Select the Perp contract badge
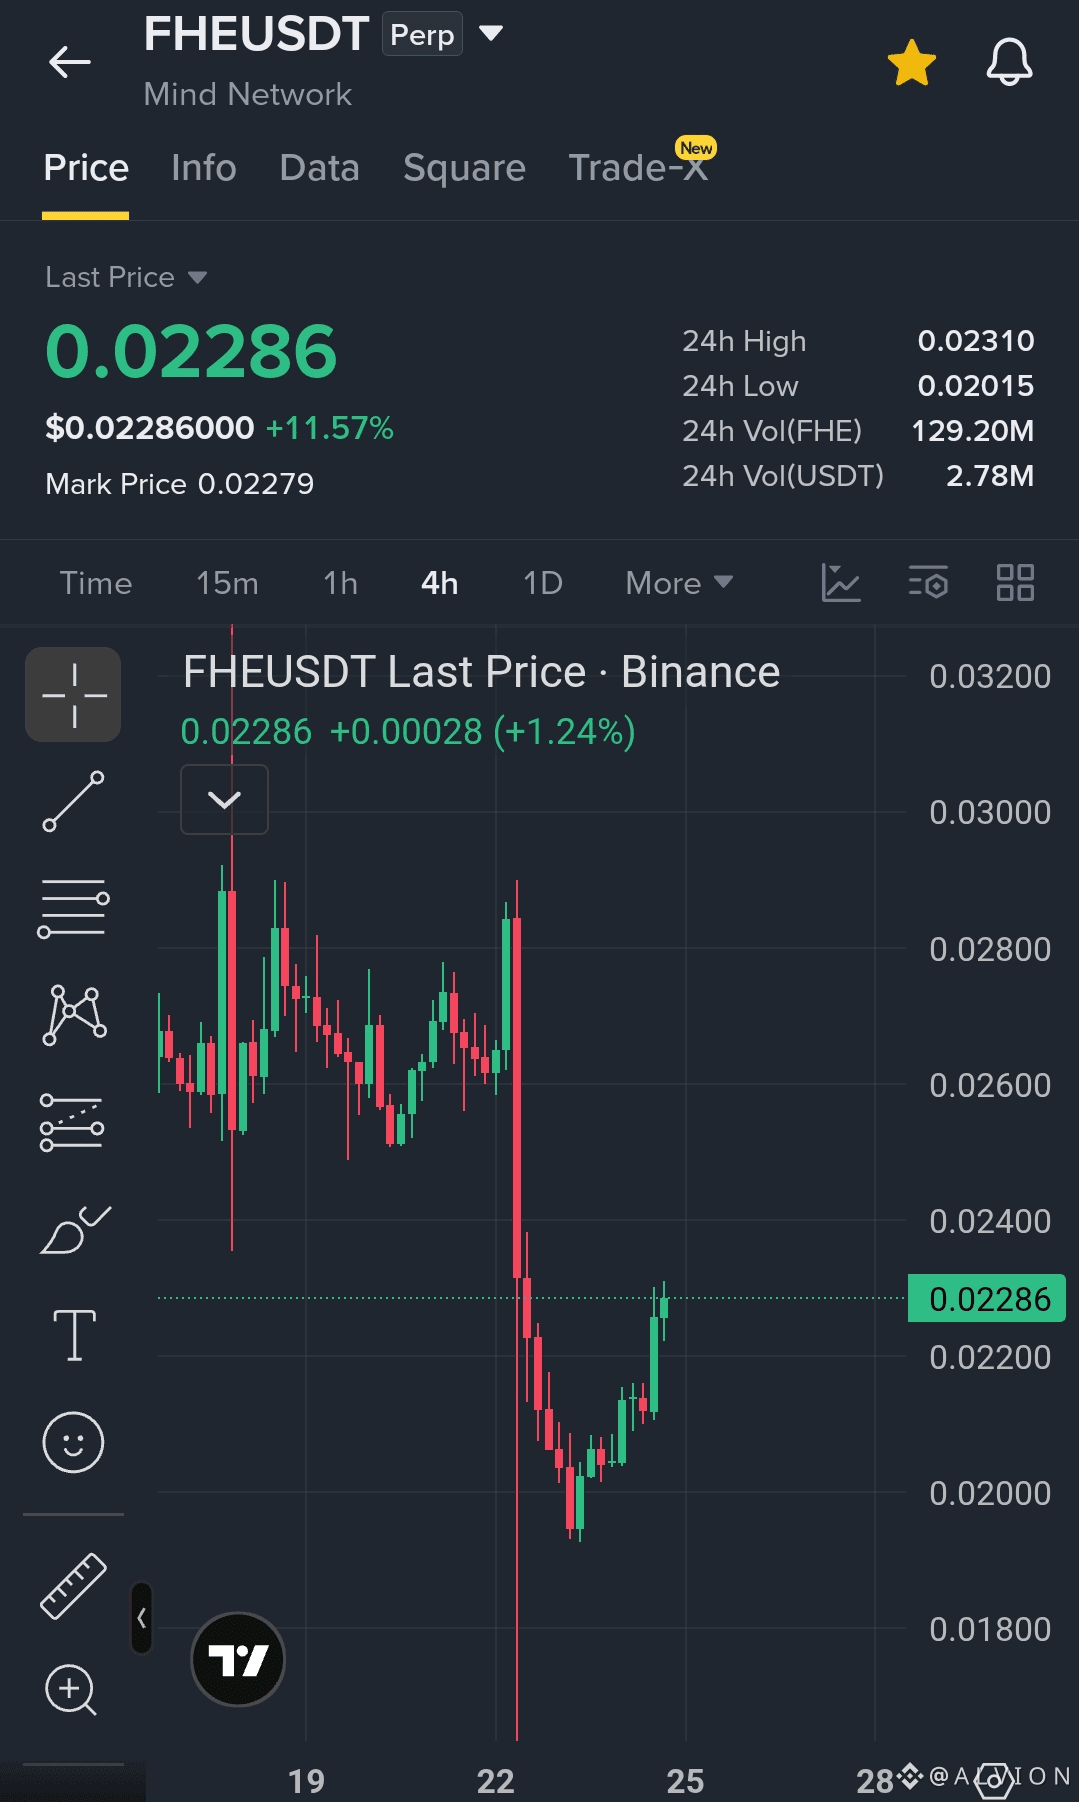 pos(422,34)
